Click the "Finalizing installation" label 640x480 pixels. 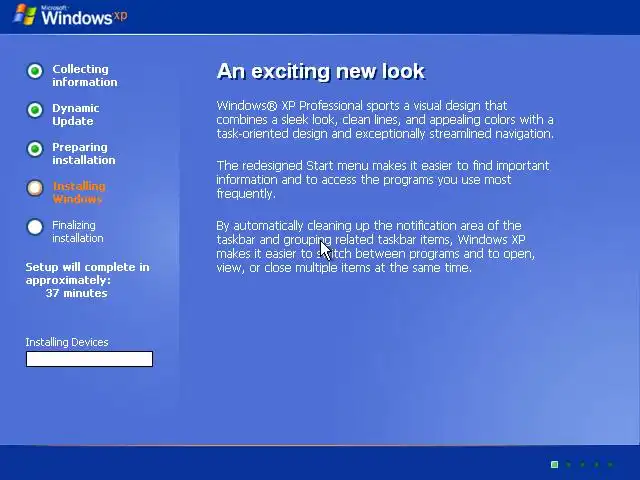tap(78, 231)
